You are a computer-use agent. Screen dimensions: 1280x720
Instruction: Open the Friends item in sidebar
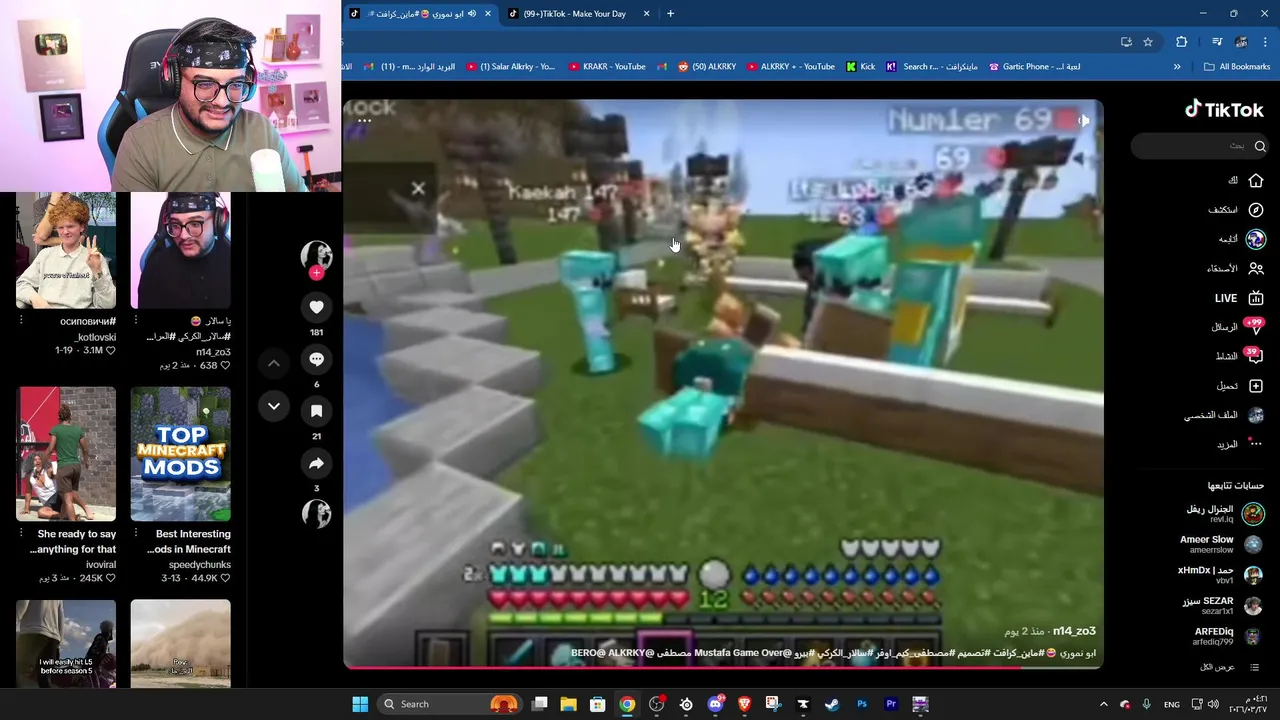1235,268
